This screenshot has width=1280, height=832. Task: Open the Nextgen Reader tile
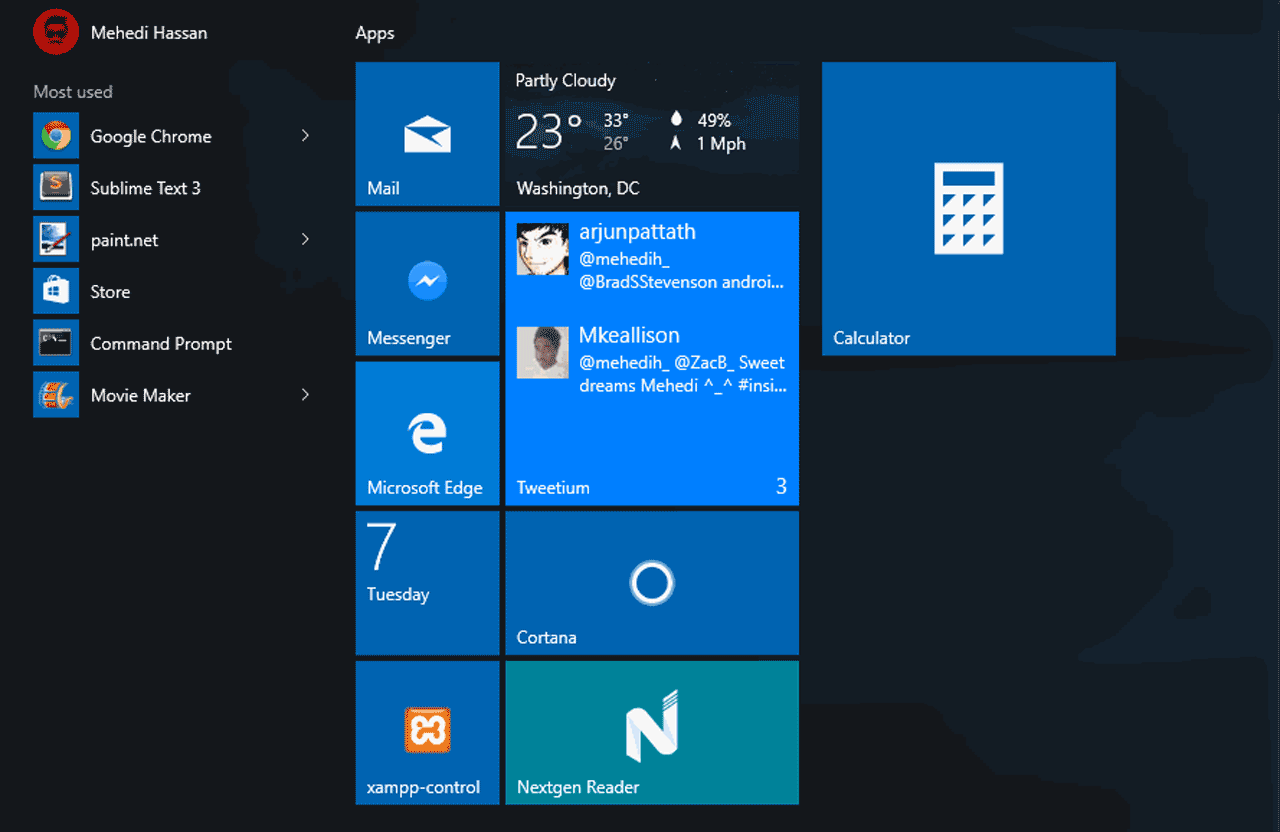[x=652, y=732]
